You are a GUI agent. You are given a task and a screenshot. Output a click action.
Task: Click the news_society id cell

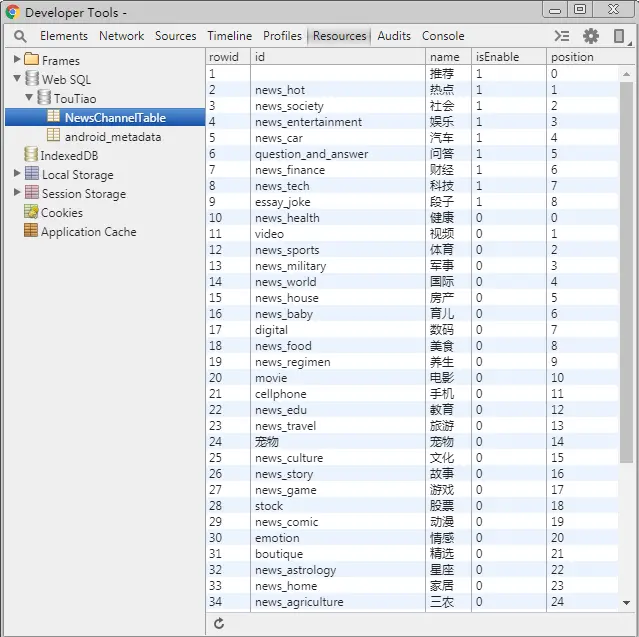click(x=338, y=106)
